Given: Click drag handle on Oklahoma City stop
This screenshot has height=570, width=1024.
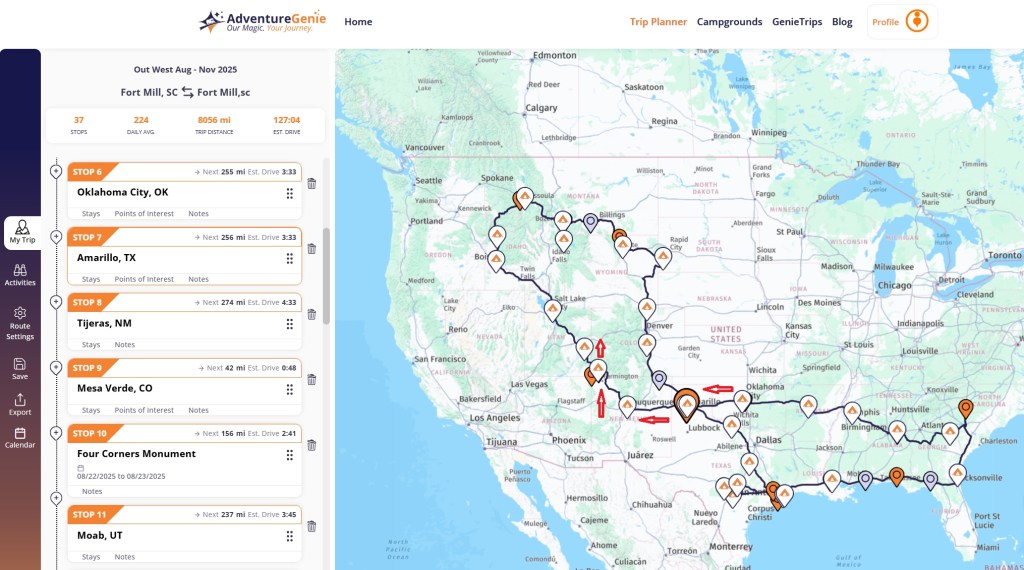Looking at the screenshot, I should click(290, 193).
